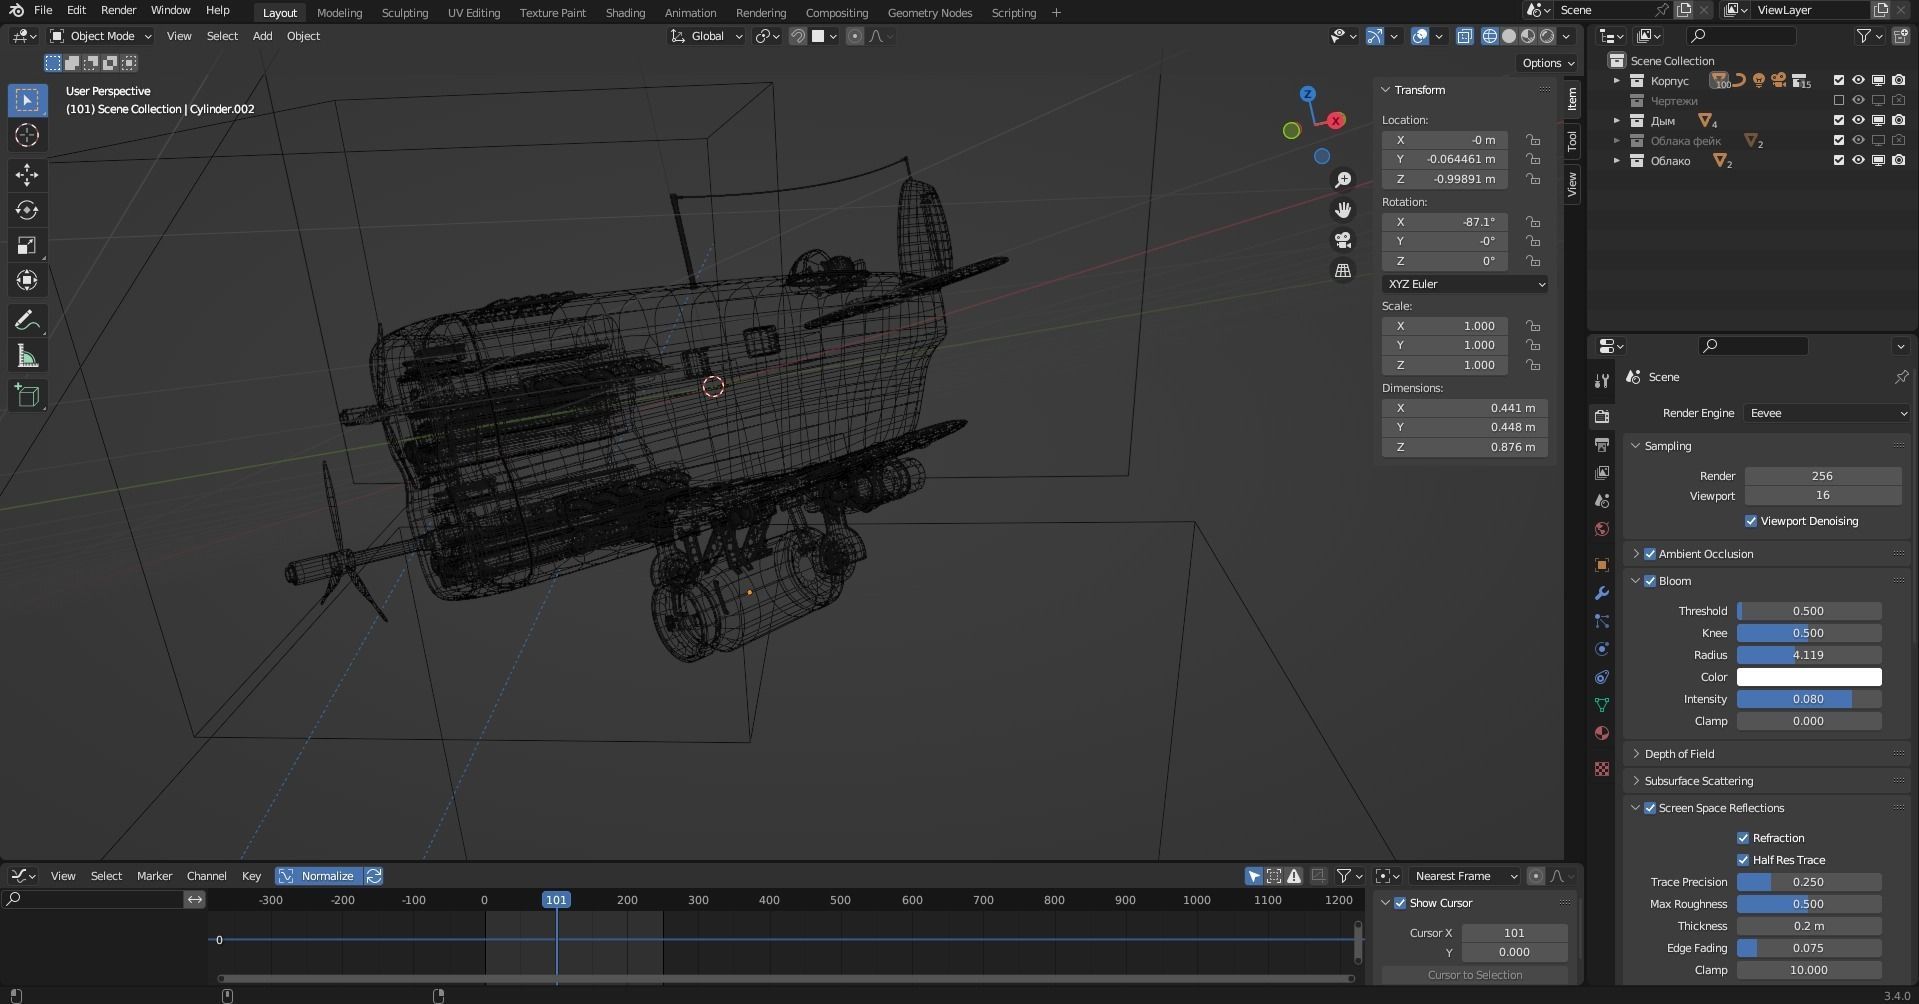Adjust the Bloom Intensity slider
The height and width of the screenshot is (1004, 1919).
pyautogui.click(x=1809, y=699)
